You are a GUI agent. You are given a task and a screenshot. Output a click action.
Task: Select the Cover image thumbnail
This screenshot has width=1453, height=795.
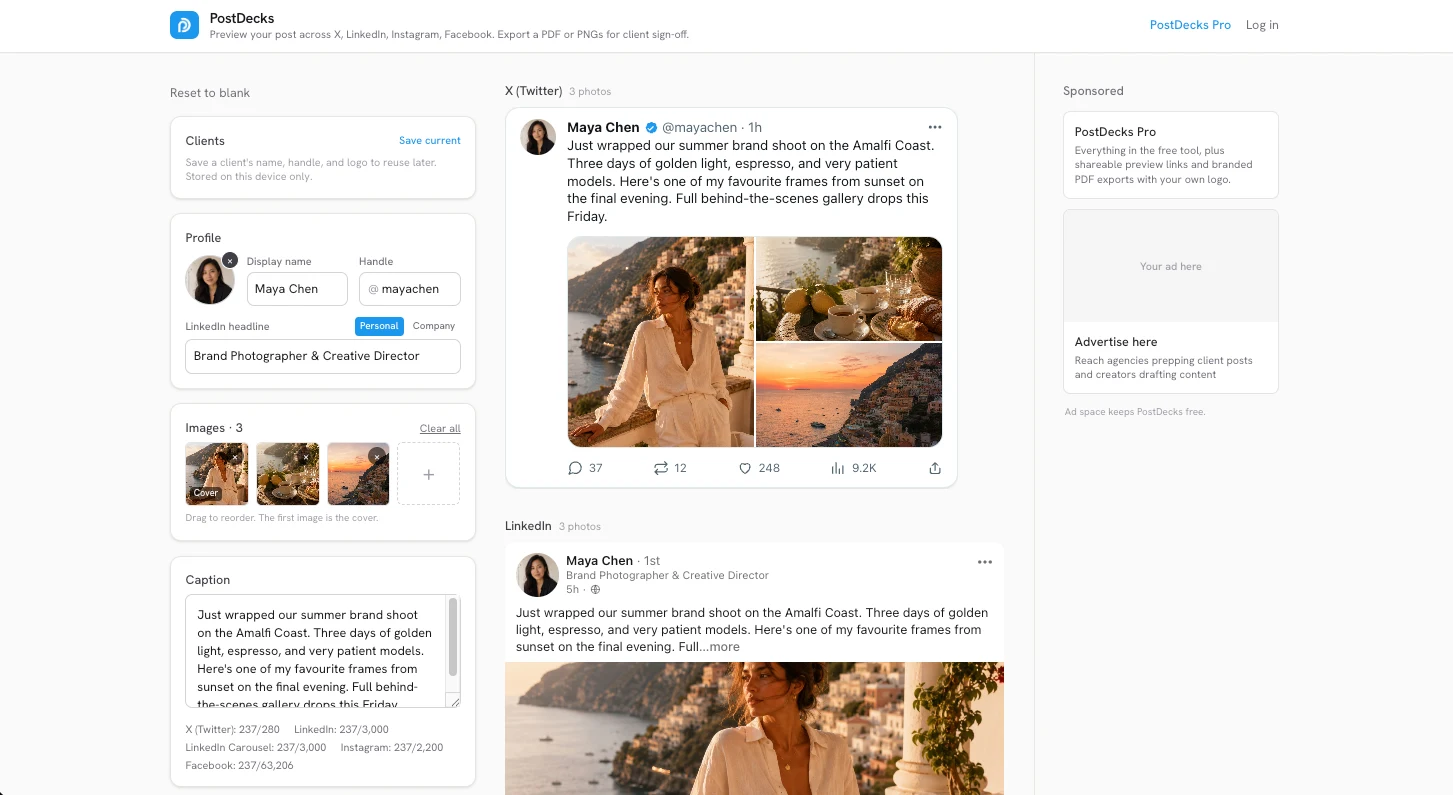click(217, 474)
